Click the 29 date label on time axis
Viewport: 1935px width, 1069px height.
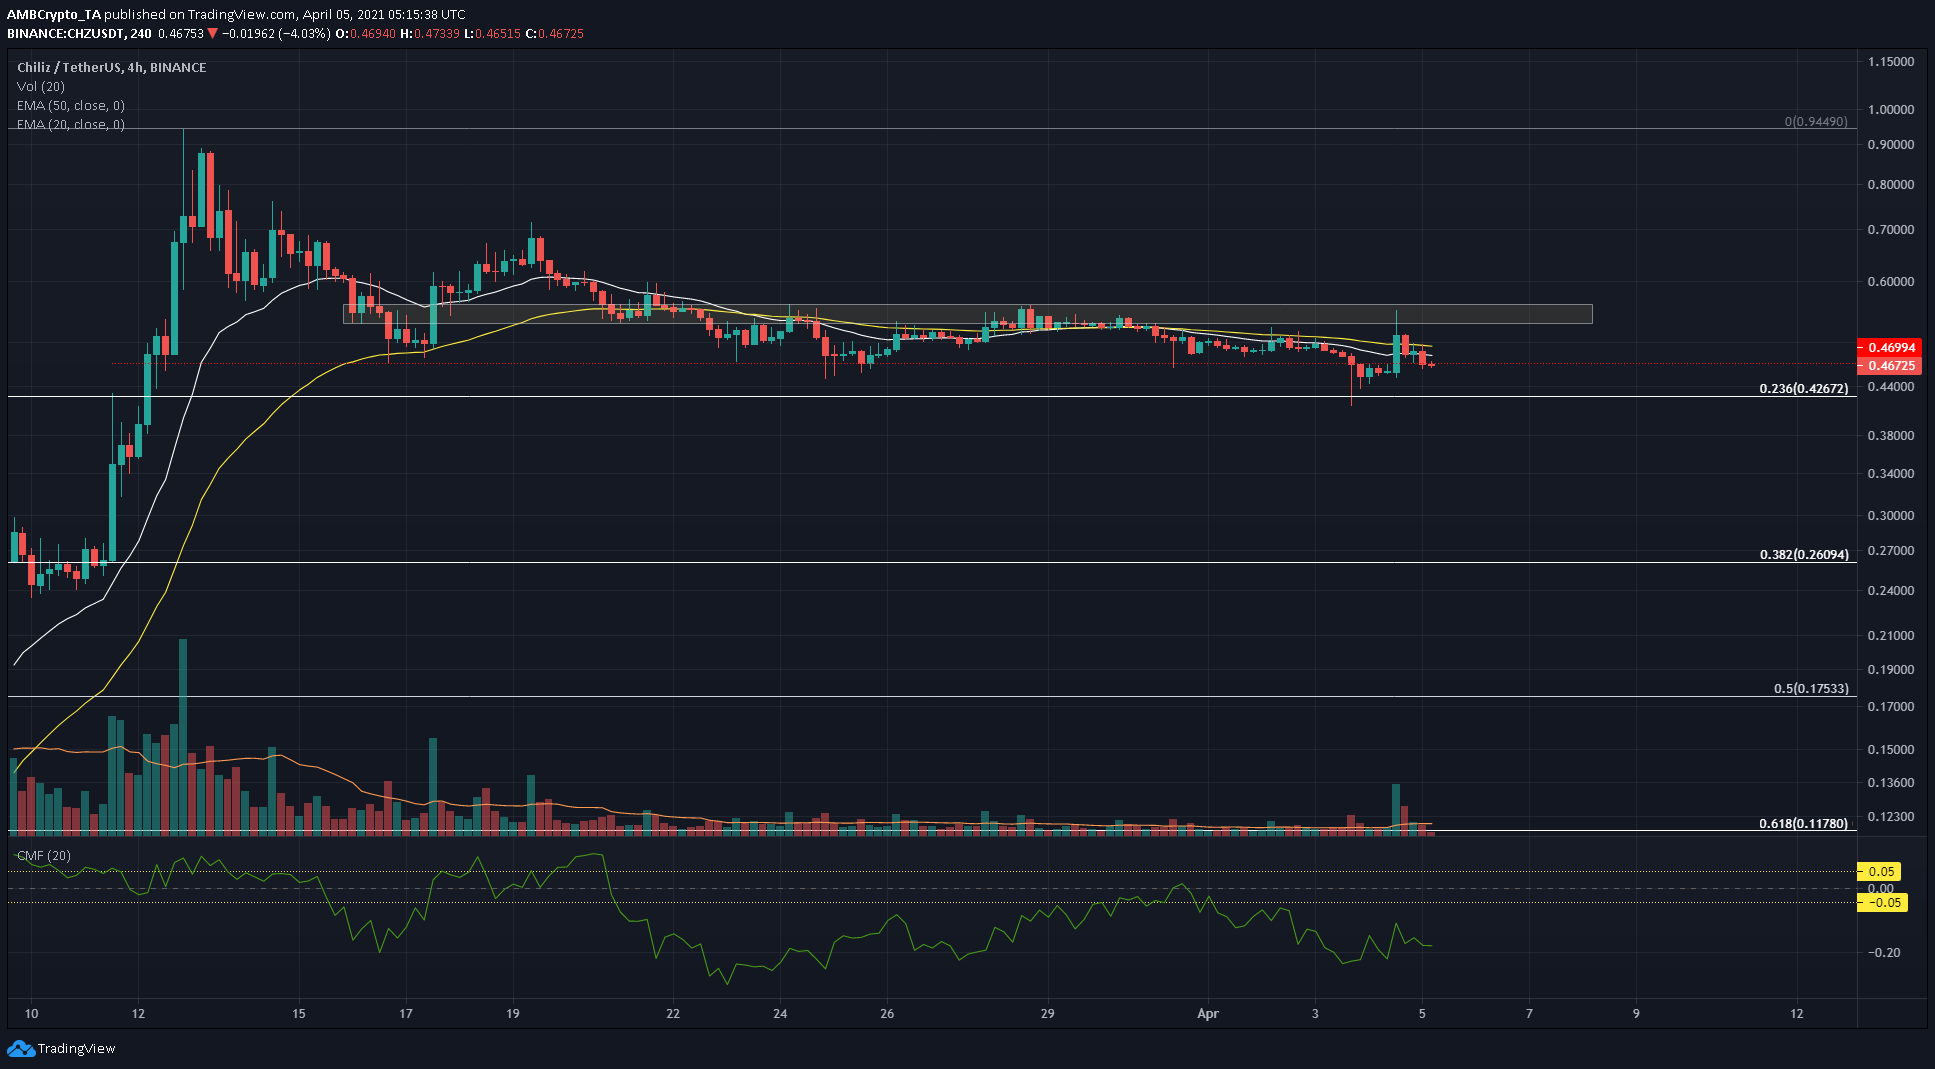click(x=1047, y=1013)
